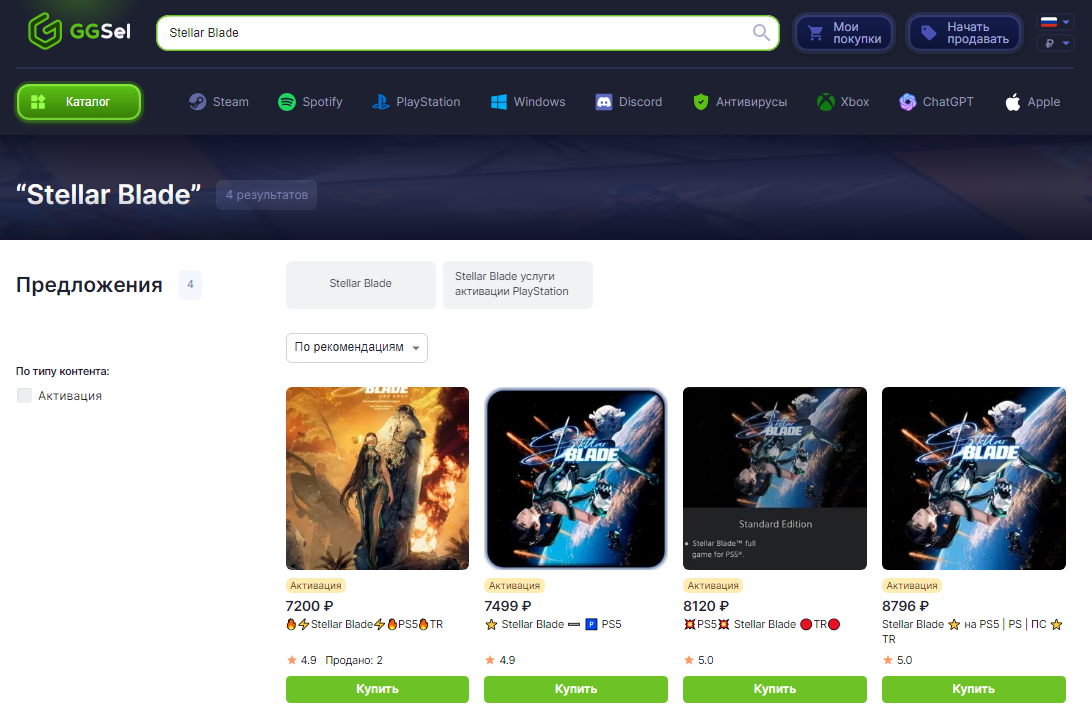Click the price tag icon
Viewport: 1092px width, 715px height.
(928, 33)
